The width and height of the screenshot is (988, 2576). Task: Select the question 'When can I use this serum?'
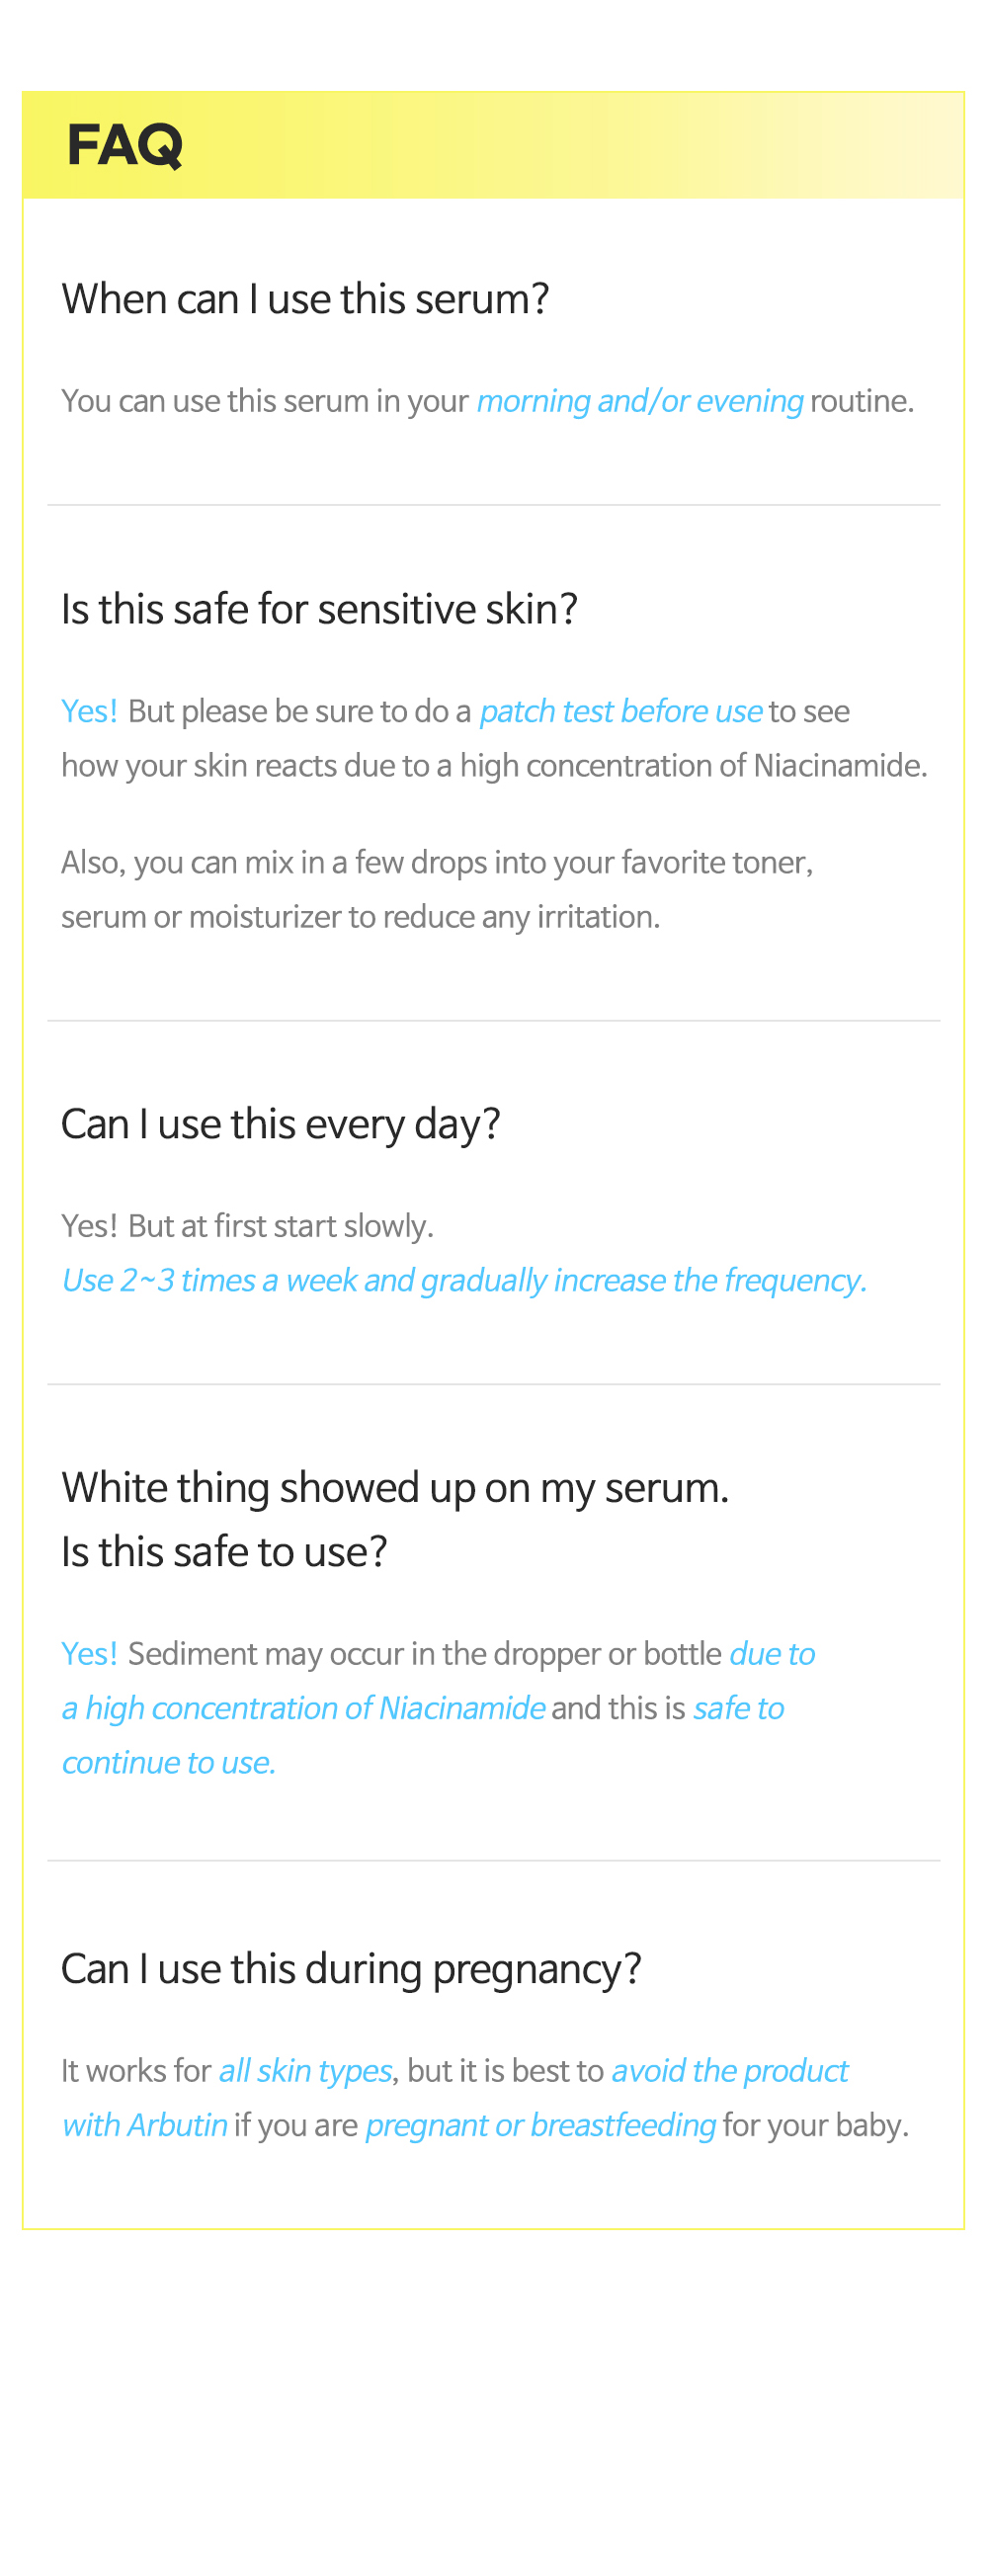click(305, 299)
